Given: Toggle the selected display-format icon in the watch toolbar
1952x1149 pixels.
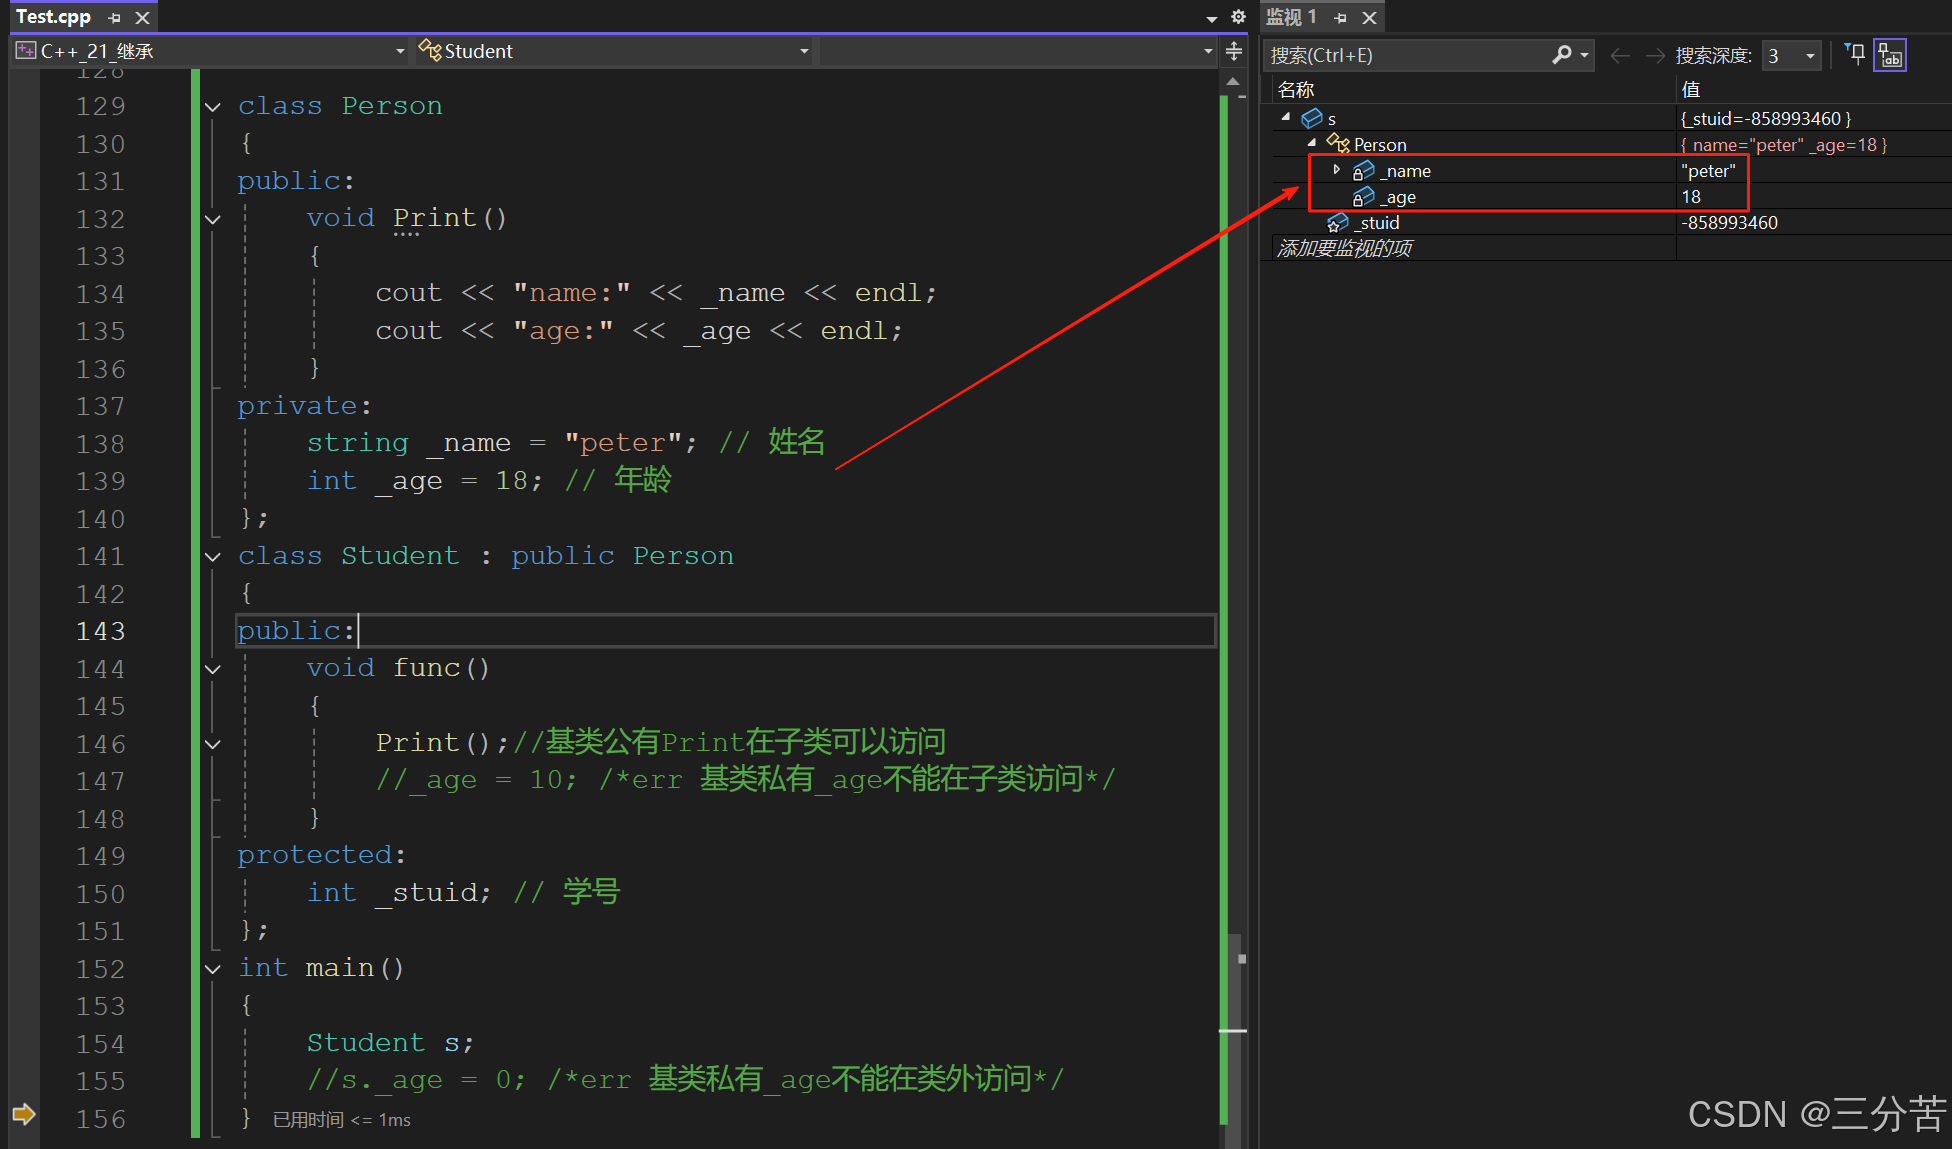Looking at the screenshot, I should [x=1890, y=55].
